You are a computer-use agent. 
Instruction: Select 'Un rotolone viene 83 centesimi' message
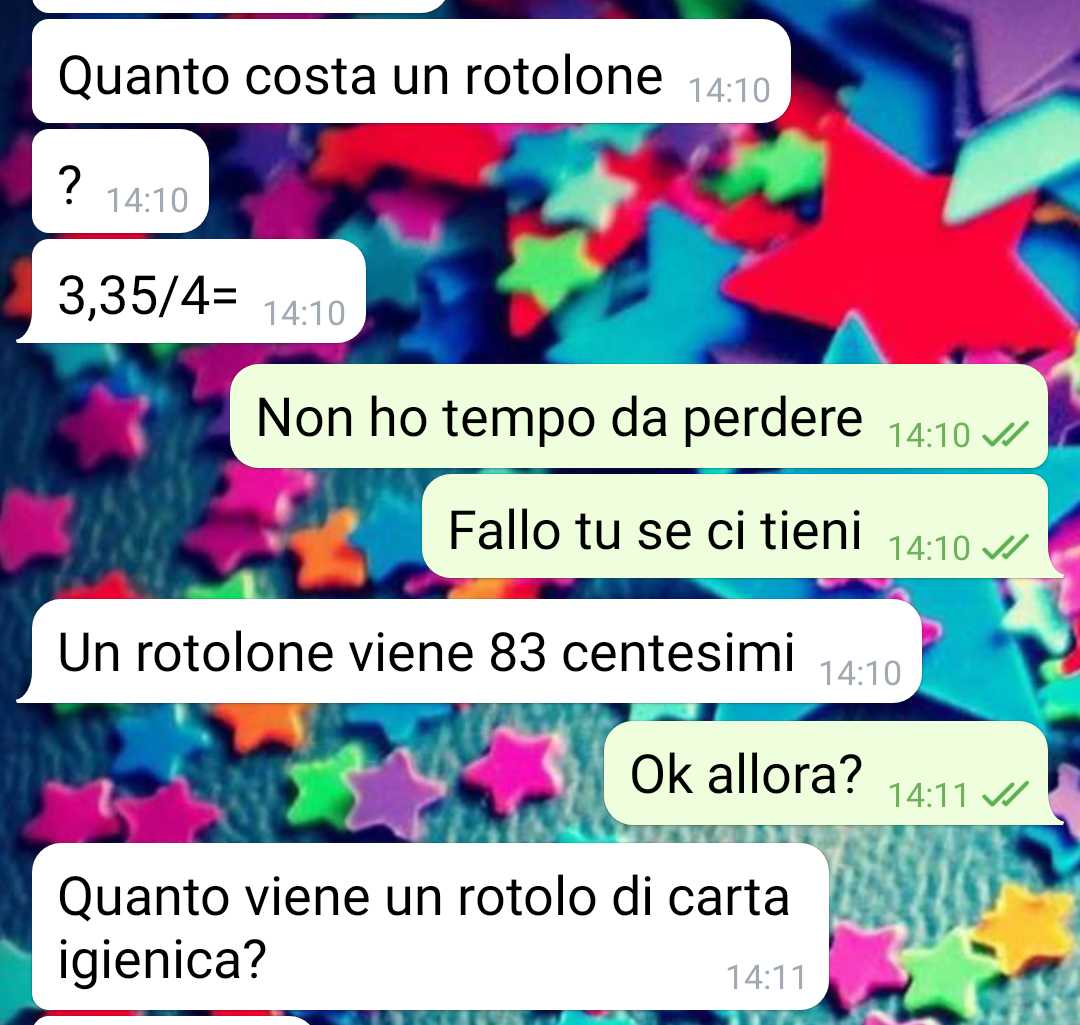(x=469, y=651)
